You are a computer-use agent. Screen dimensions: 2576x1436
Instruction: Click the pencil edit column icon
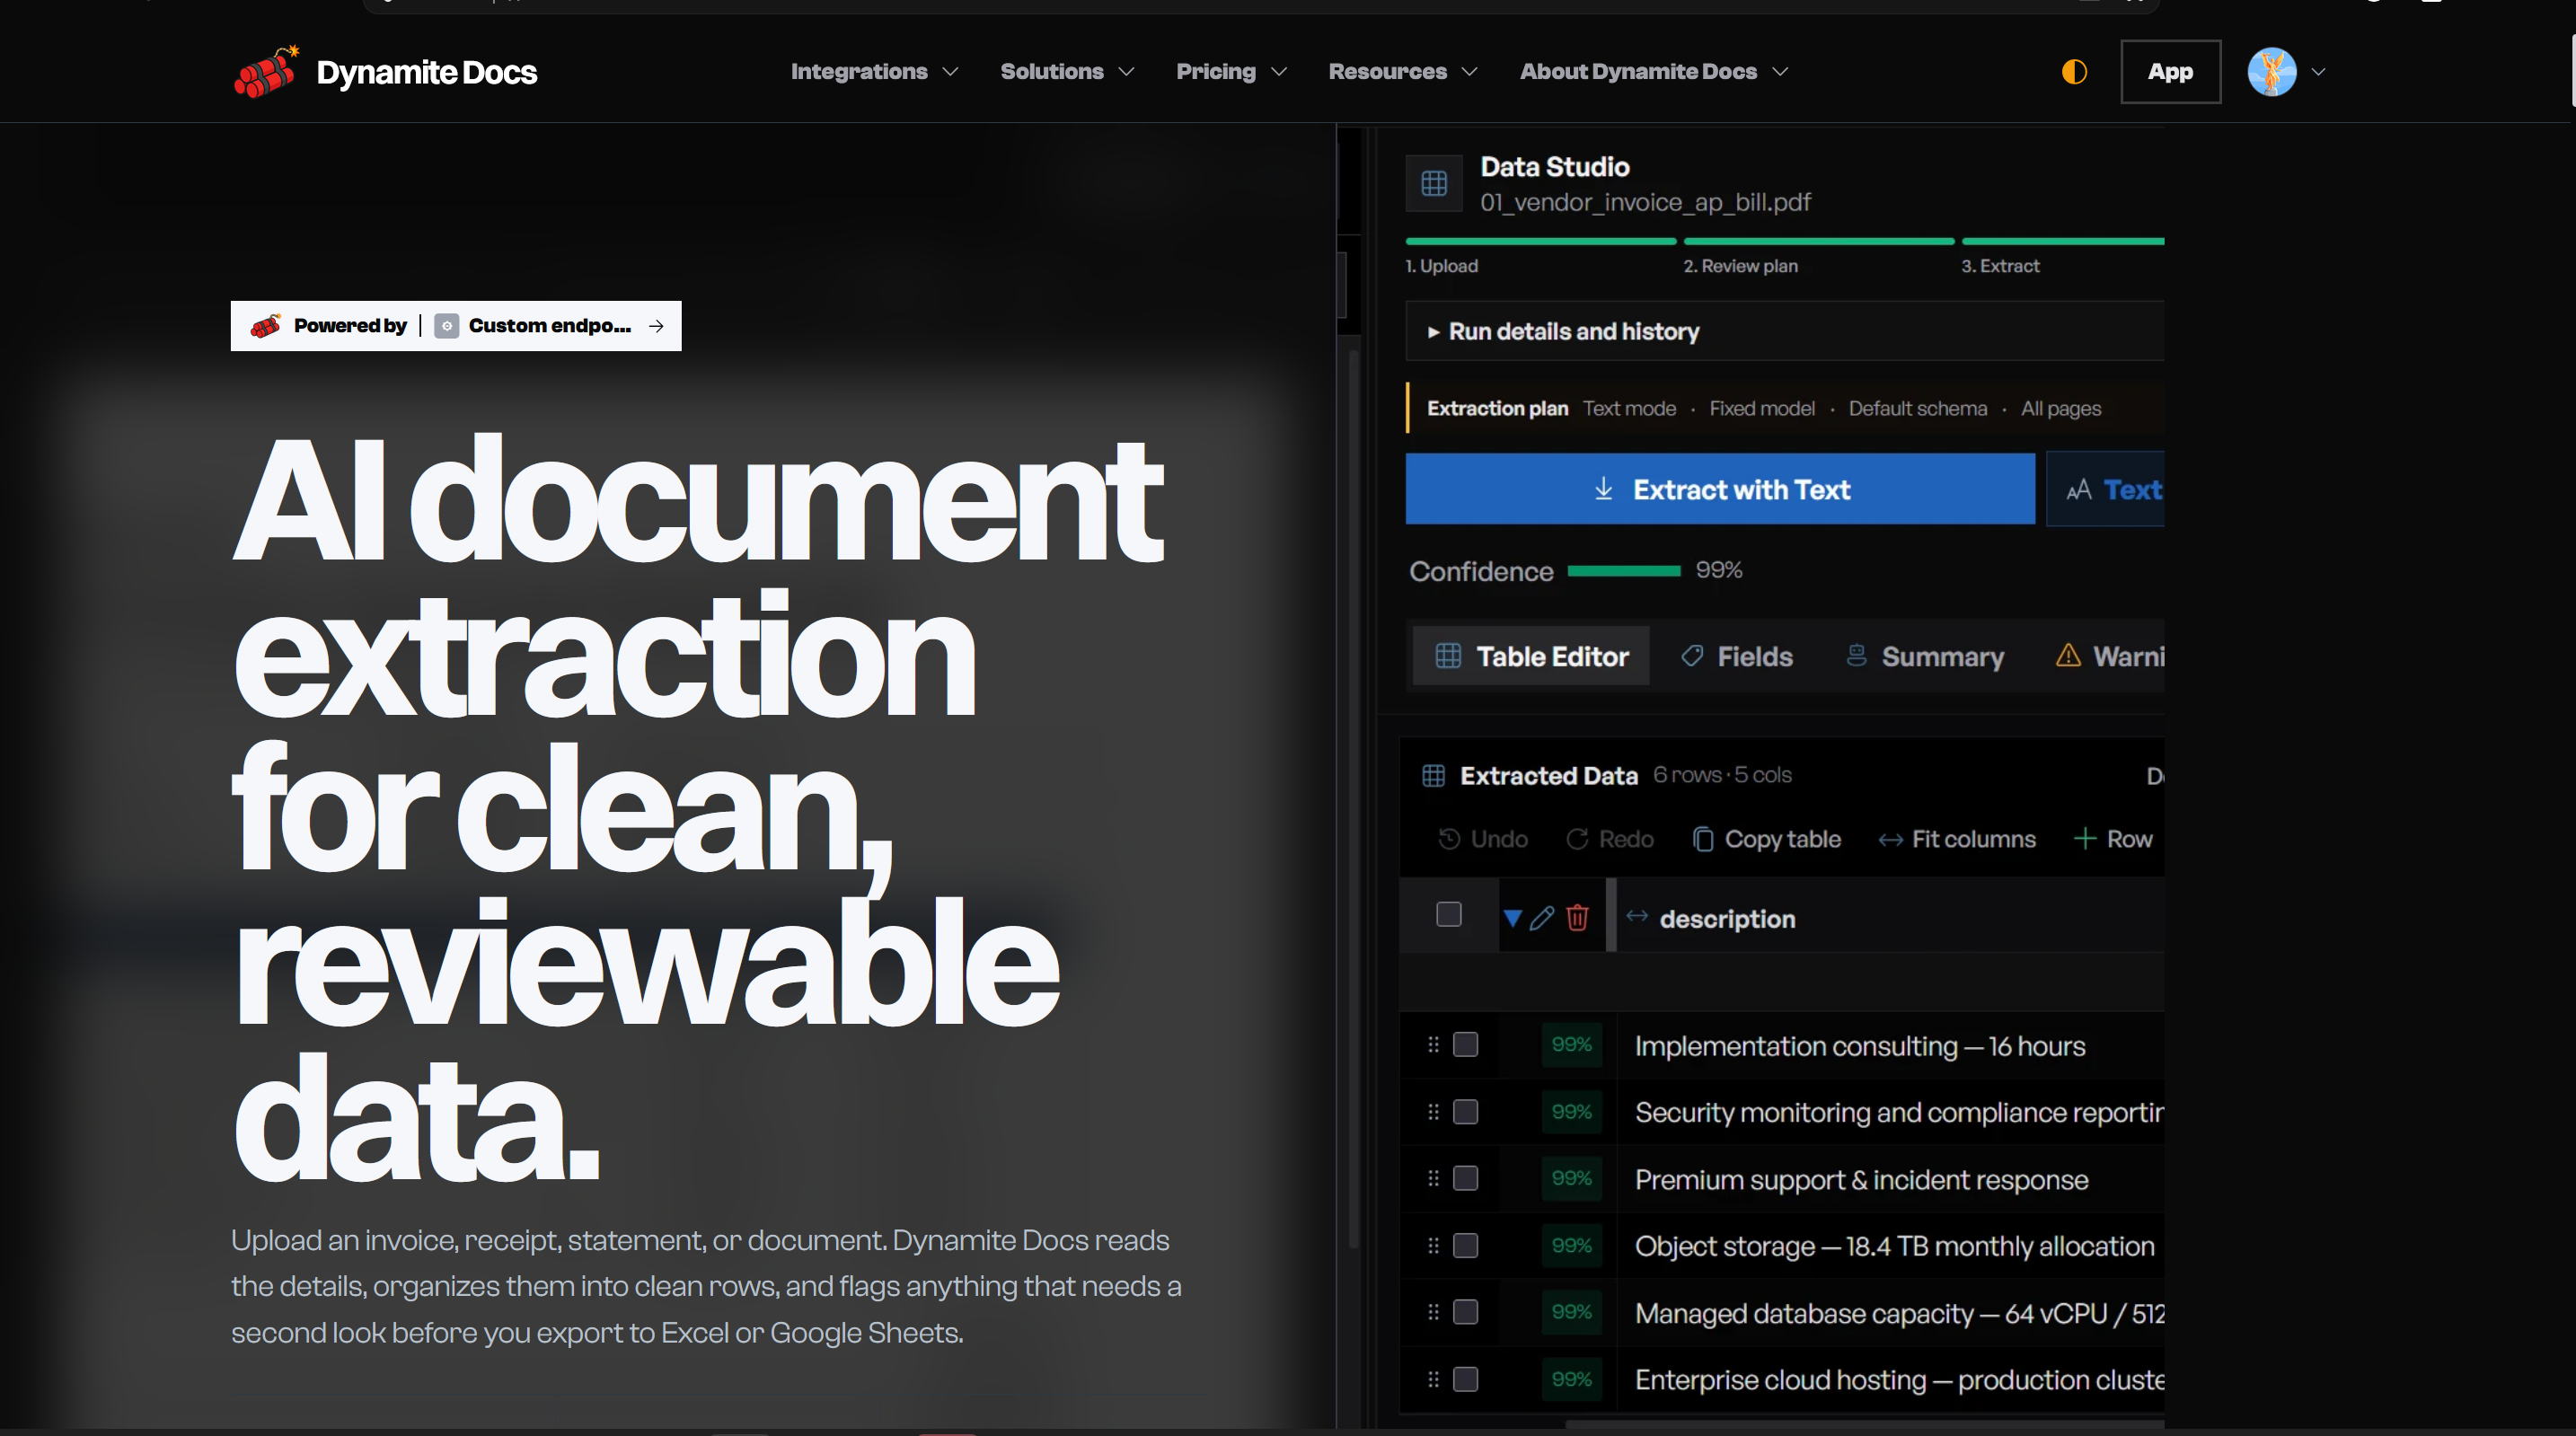click(1542, 917)
